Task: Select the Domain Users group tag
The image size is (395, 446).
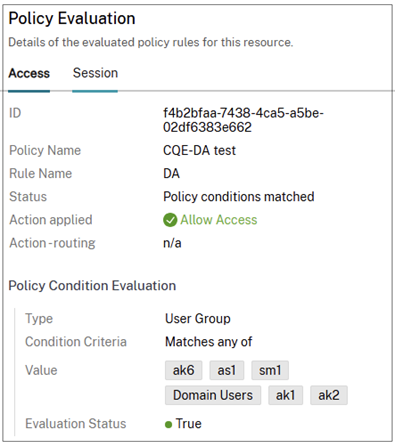Action: pyautogui.click(x=213, y=395)
